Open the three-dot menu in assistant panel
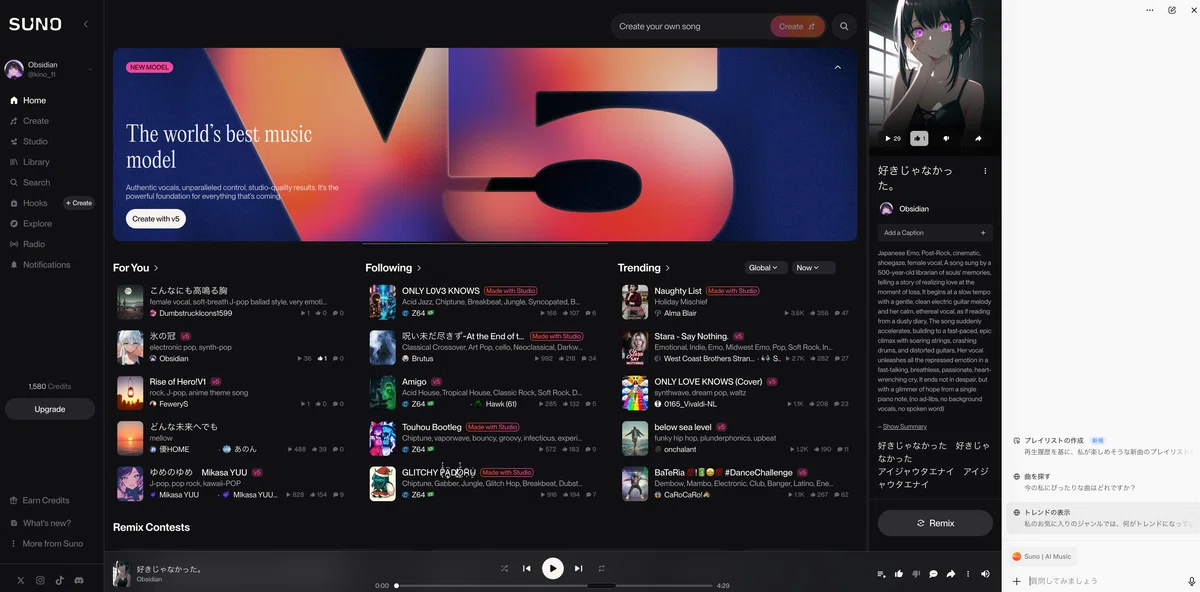The width and height of the screenshot is (1200, 592). click(x=1150, y=10)
